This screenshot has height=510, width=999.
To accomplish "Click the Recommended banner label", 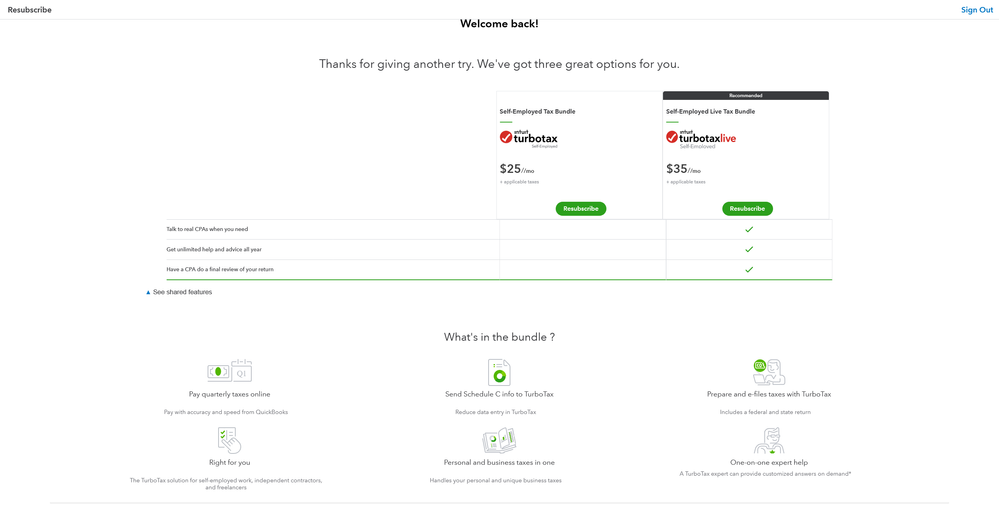I will [x=745, y=95].
